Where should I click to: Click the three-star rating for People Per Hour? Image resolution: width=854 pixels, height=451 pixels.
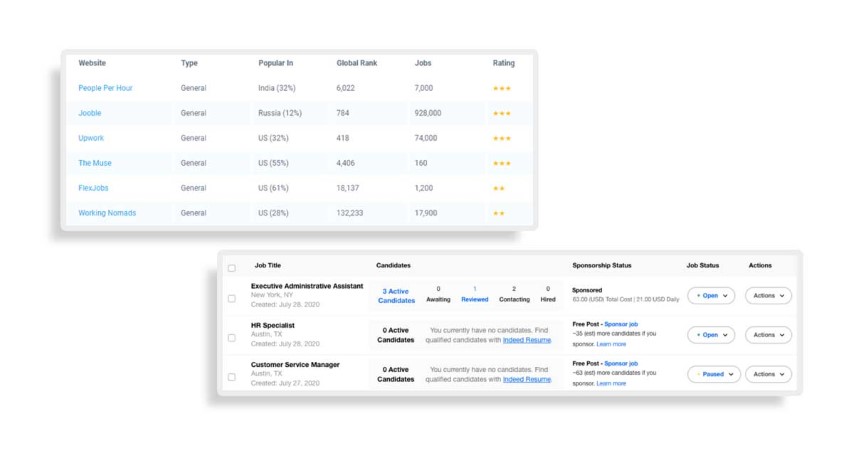click(x=502, y=88)
